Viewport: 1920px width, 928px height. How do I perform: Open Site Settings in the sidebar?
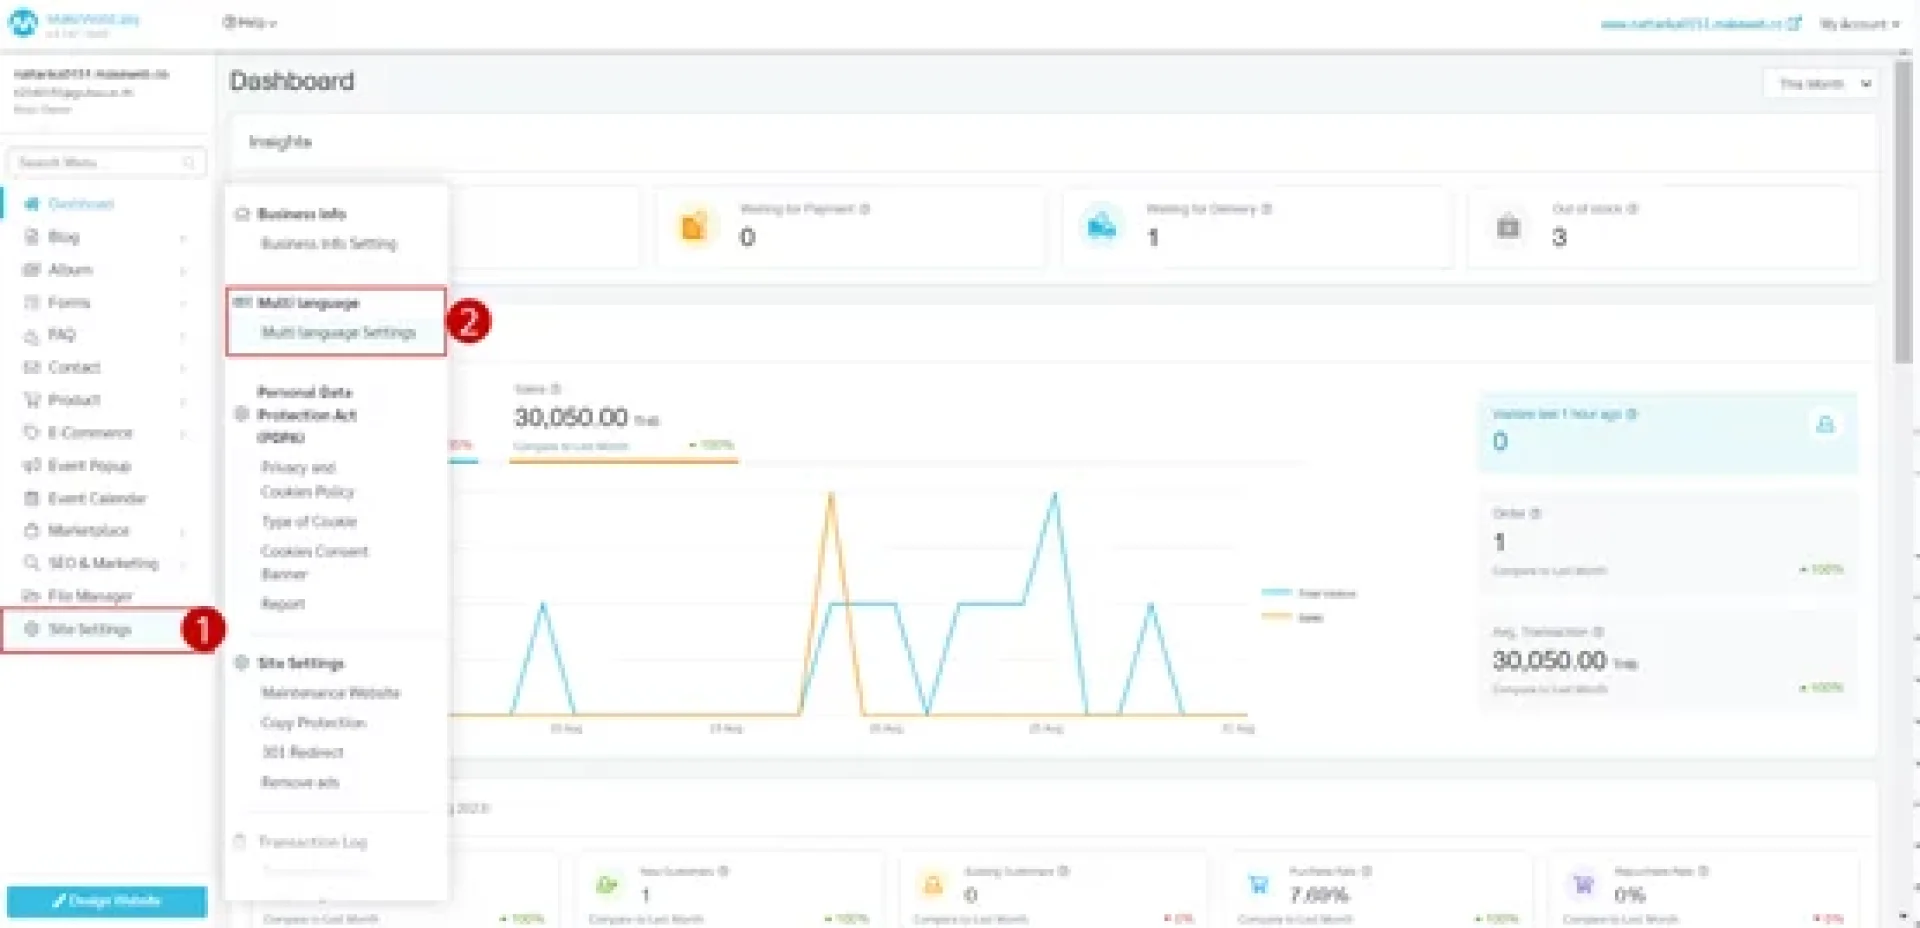tap(90, 629)
